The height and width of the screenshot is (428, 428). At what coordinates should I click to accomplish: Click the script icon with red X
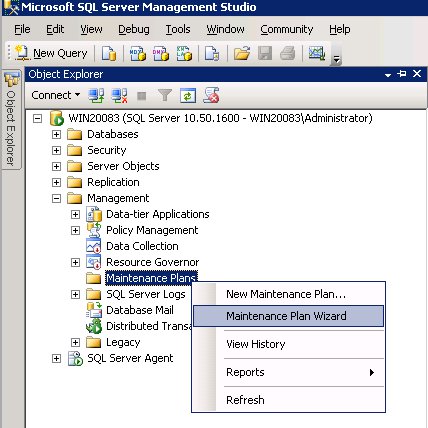coord(211,95)
